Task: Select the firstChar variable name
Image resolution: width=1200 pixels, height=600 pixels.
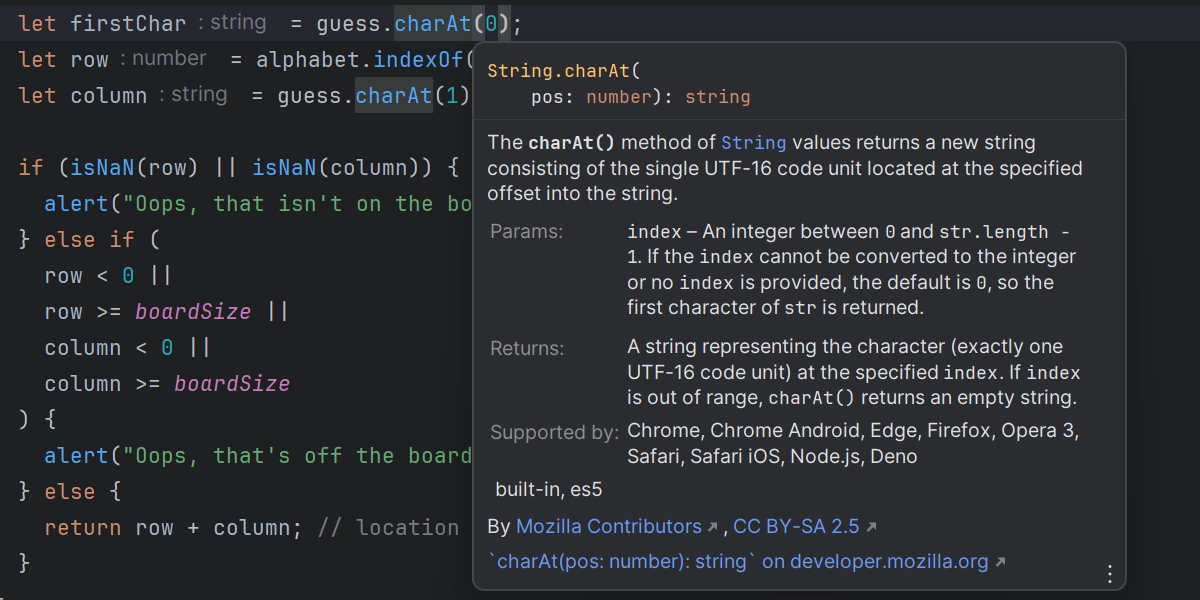Action: pos(131,22)
